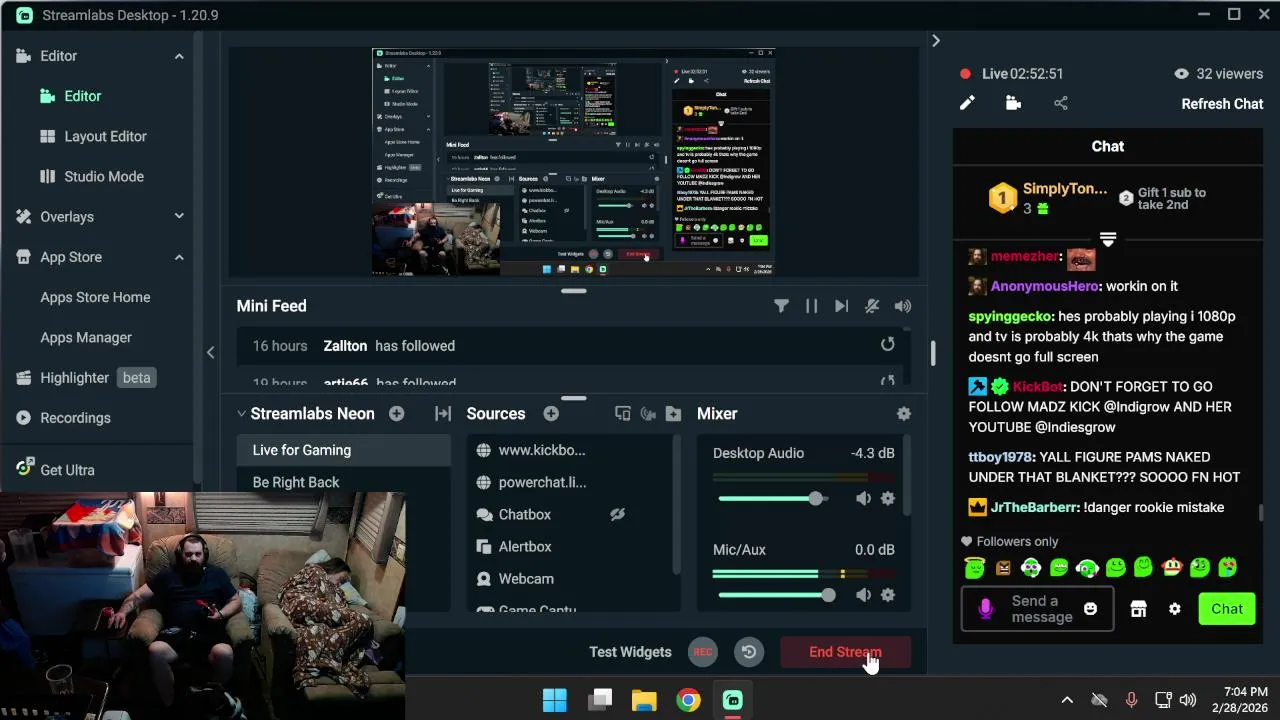Send message with green Chat button
This screenshot has width=1280, height=720.
pyautogui.click(x=1227, y=609)
